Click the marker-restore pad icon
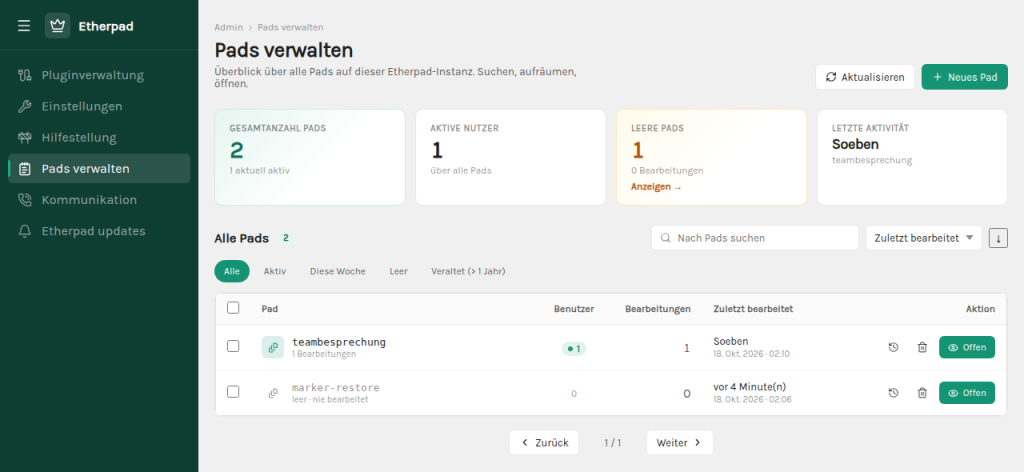 [x=273, y=393]
